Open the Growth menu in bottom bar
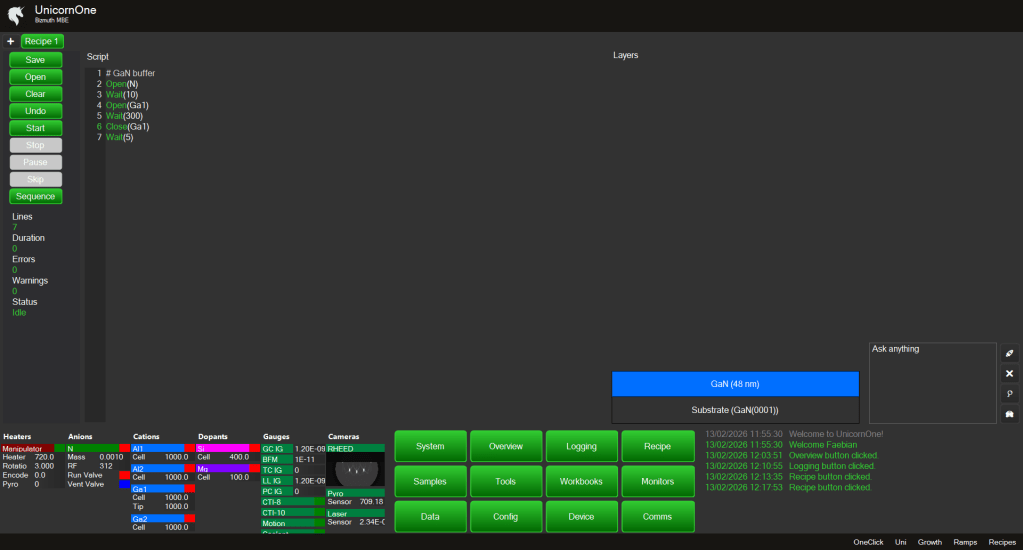 click(x=930, y=542)
